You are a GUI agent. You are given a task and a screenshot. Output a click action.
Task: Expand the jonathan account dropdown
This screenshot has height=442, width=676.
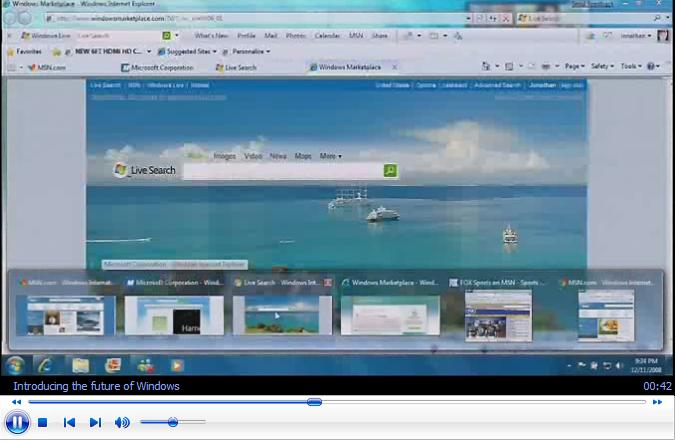click(635, 36)
